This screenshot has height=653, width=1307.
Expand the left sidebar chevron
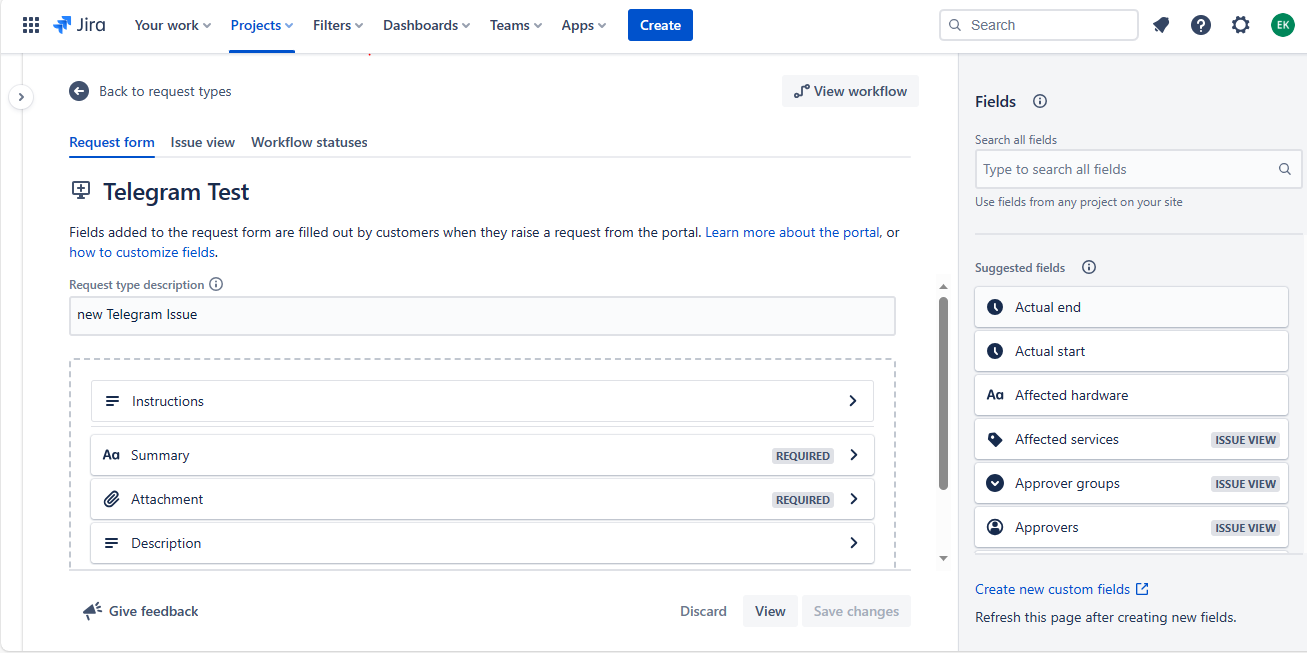pyautogui.click(x=21, y=97)
